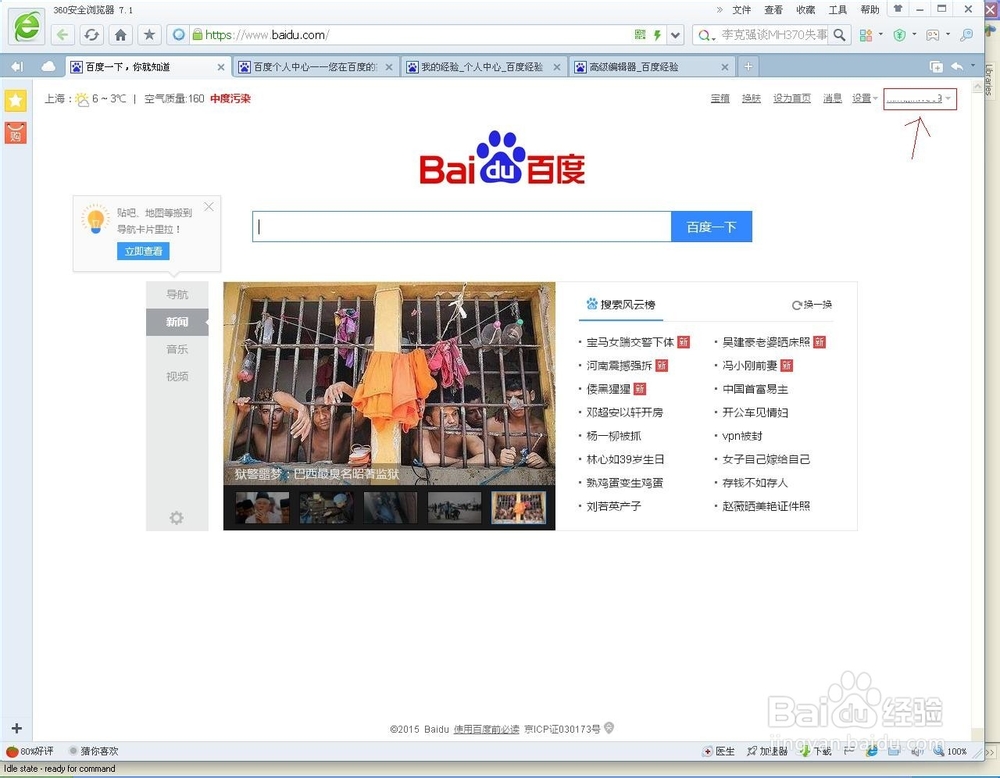Viewport: 1000px width, 778px height.
Task: Open the 设置 dropdown on the Baidu homepage
Action: 863,98
